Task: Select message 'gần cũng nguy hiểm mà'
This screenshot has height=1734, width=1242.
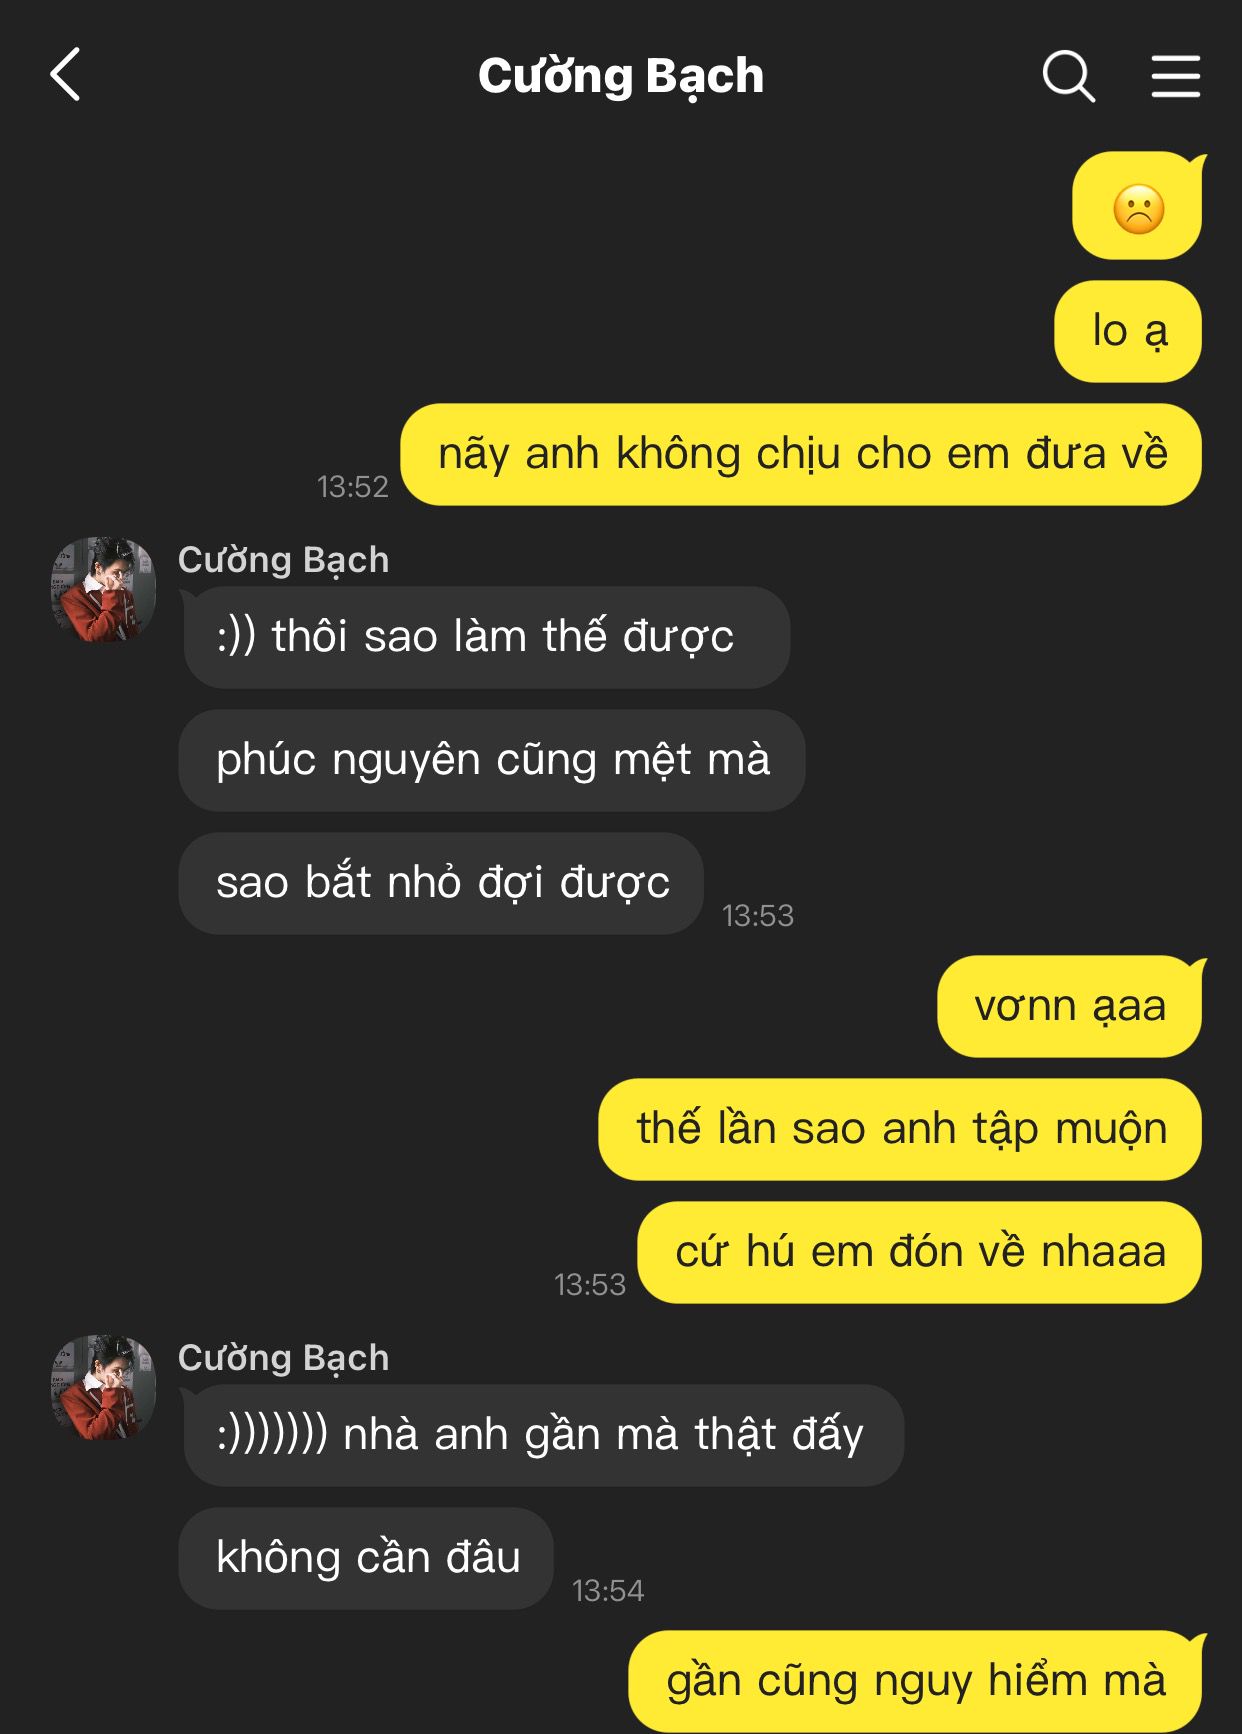Action: click(x=916, y=1681)
